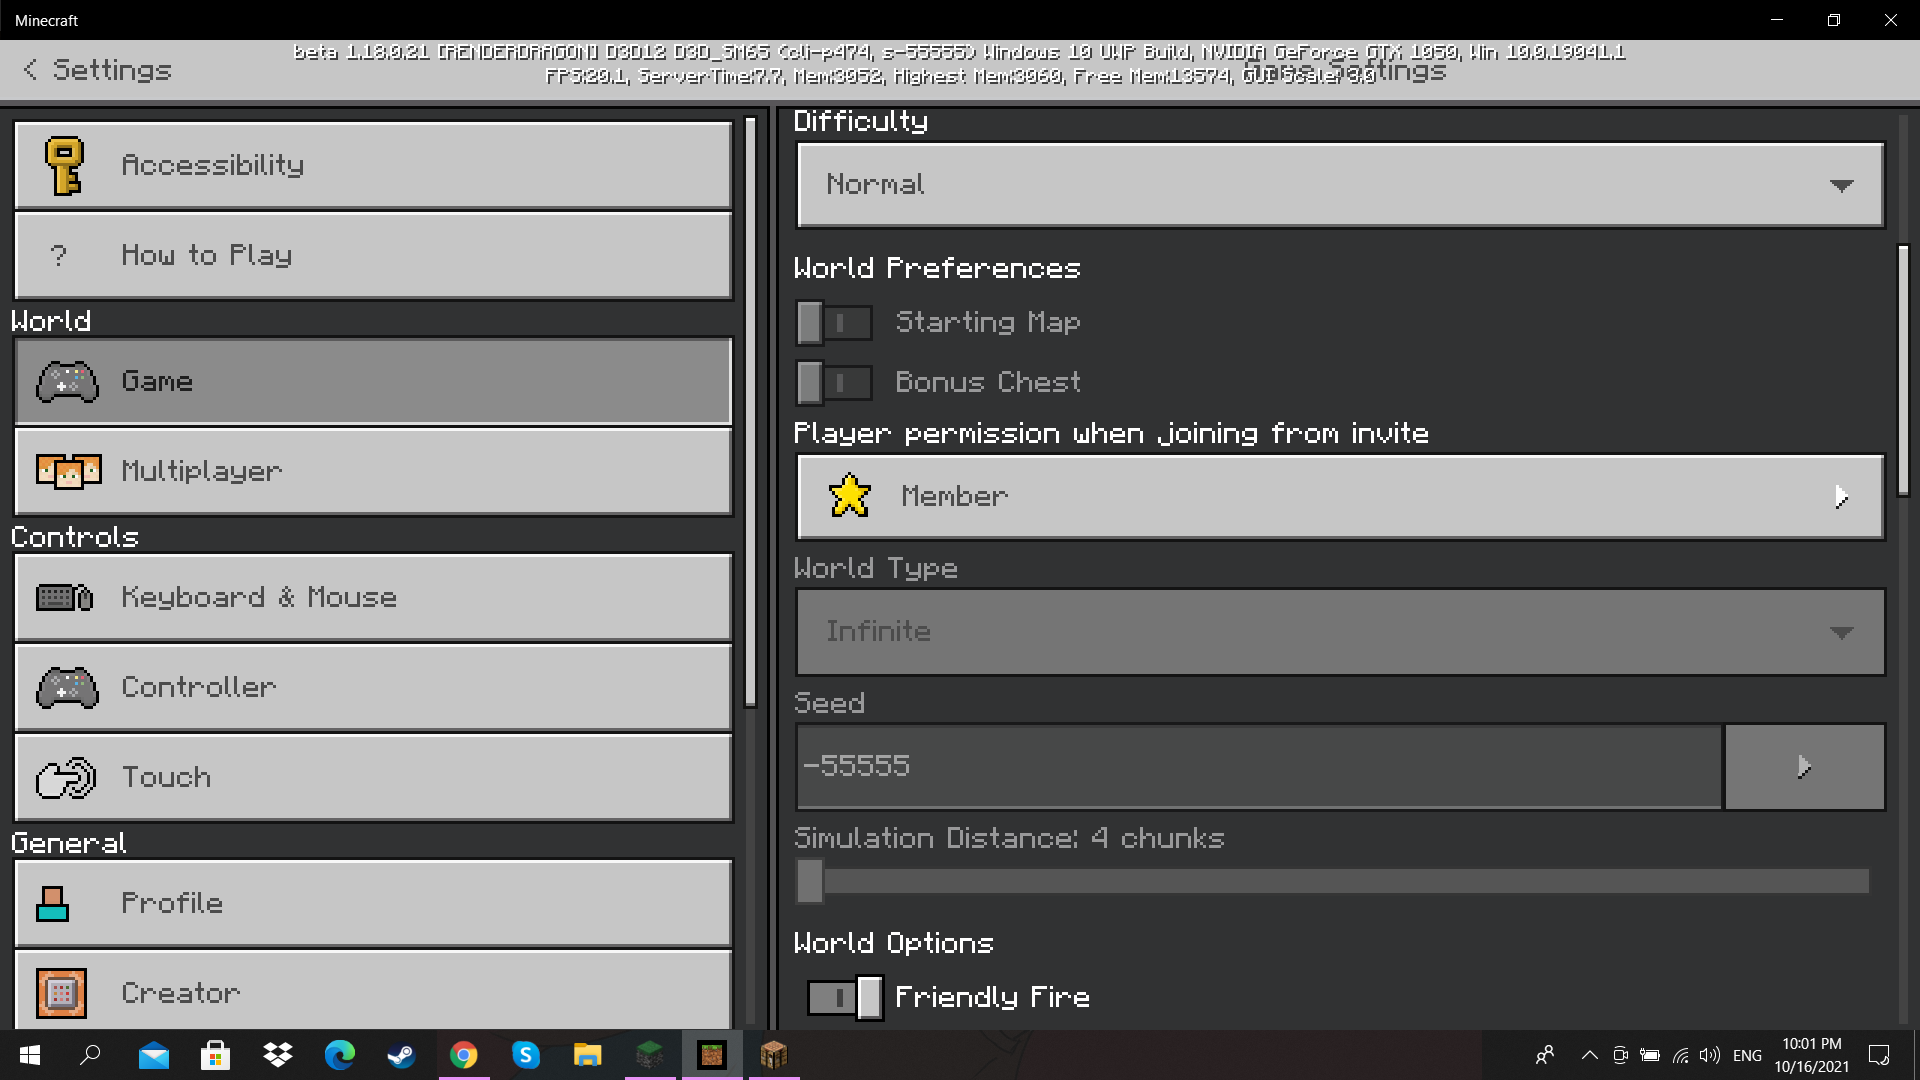Open the Difficulty dropdown
Viewport: 1920px width, 1080px height.
click(x=1340, y=185)
